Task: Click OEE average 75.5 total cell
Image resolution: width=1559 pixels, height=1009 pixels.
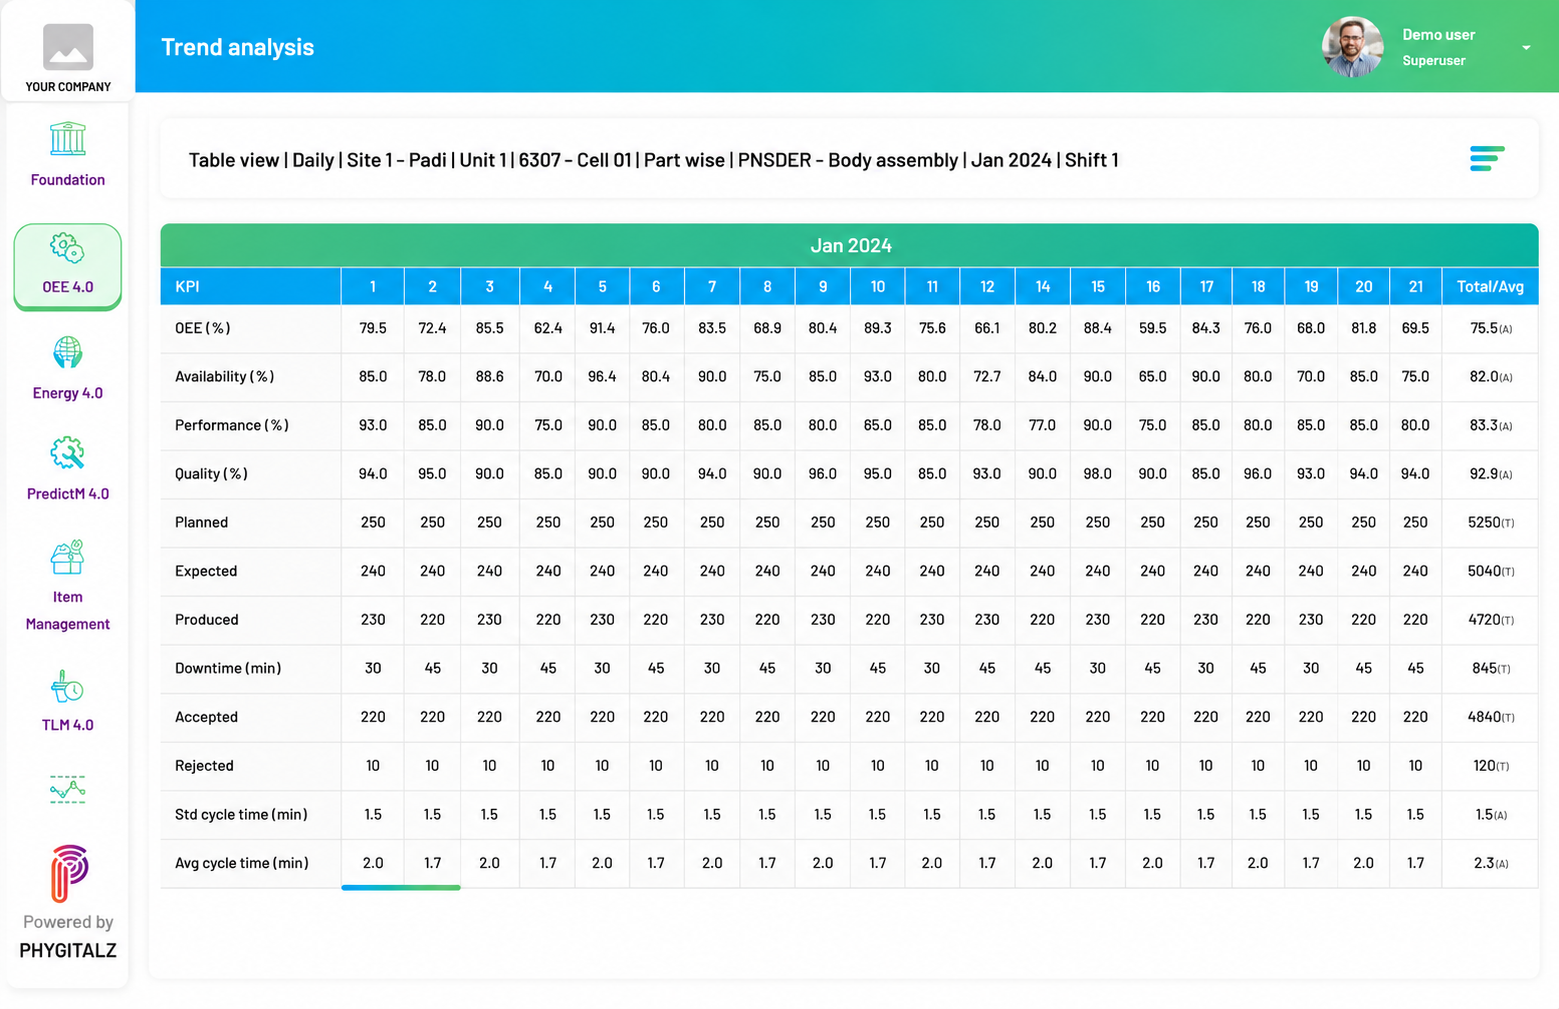Action: pyautogui.click(x=1490, y=328)
